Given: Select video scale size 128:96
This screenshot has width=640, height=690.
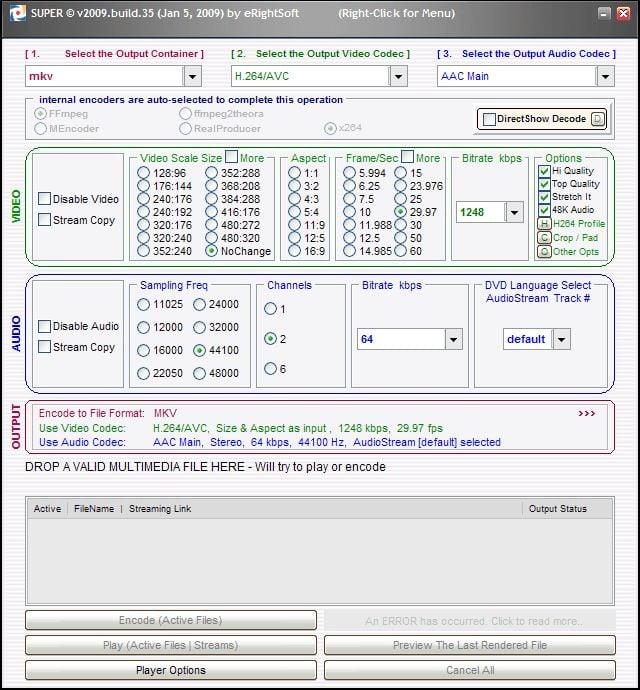Looking at the screenshot, I should pyautogui.click(x=143, y=173).
